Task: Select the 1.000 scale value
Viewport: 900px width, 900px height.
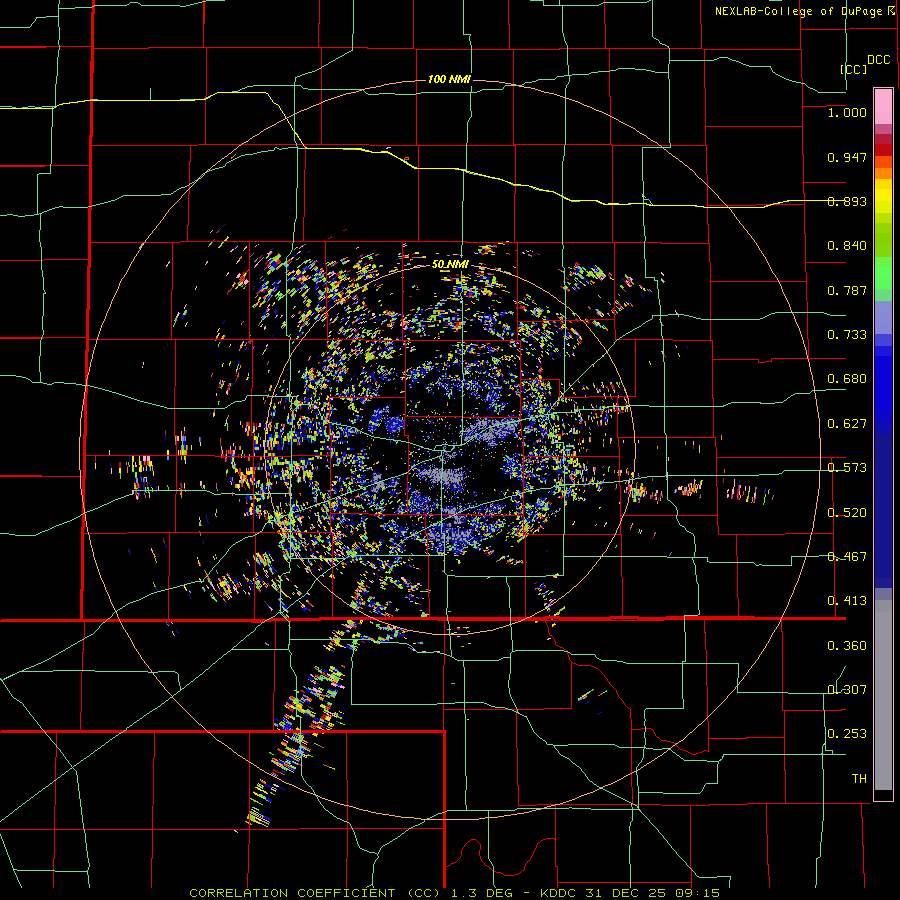Action: [x=847, y=112]
